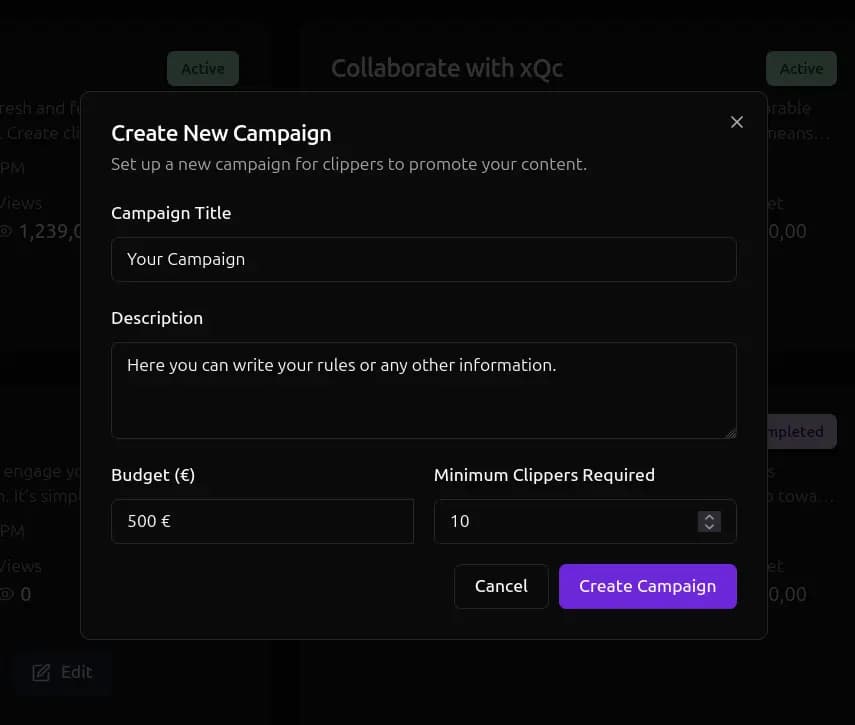Click the Budget field showing 500 €

coord(262,521)
